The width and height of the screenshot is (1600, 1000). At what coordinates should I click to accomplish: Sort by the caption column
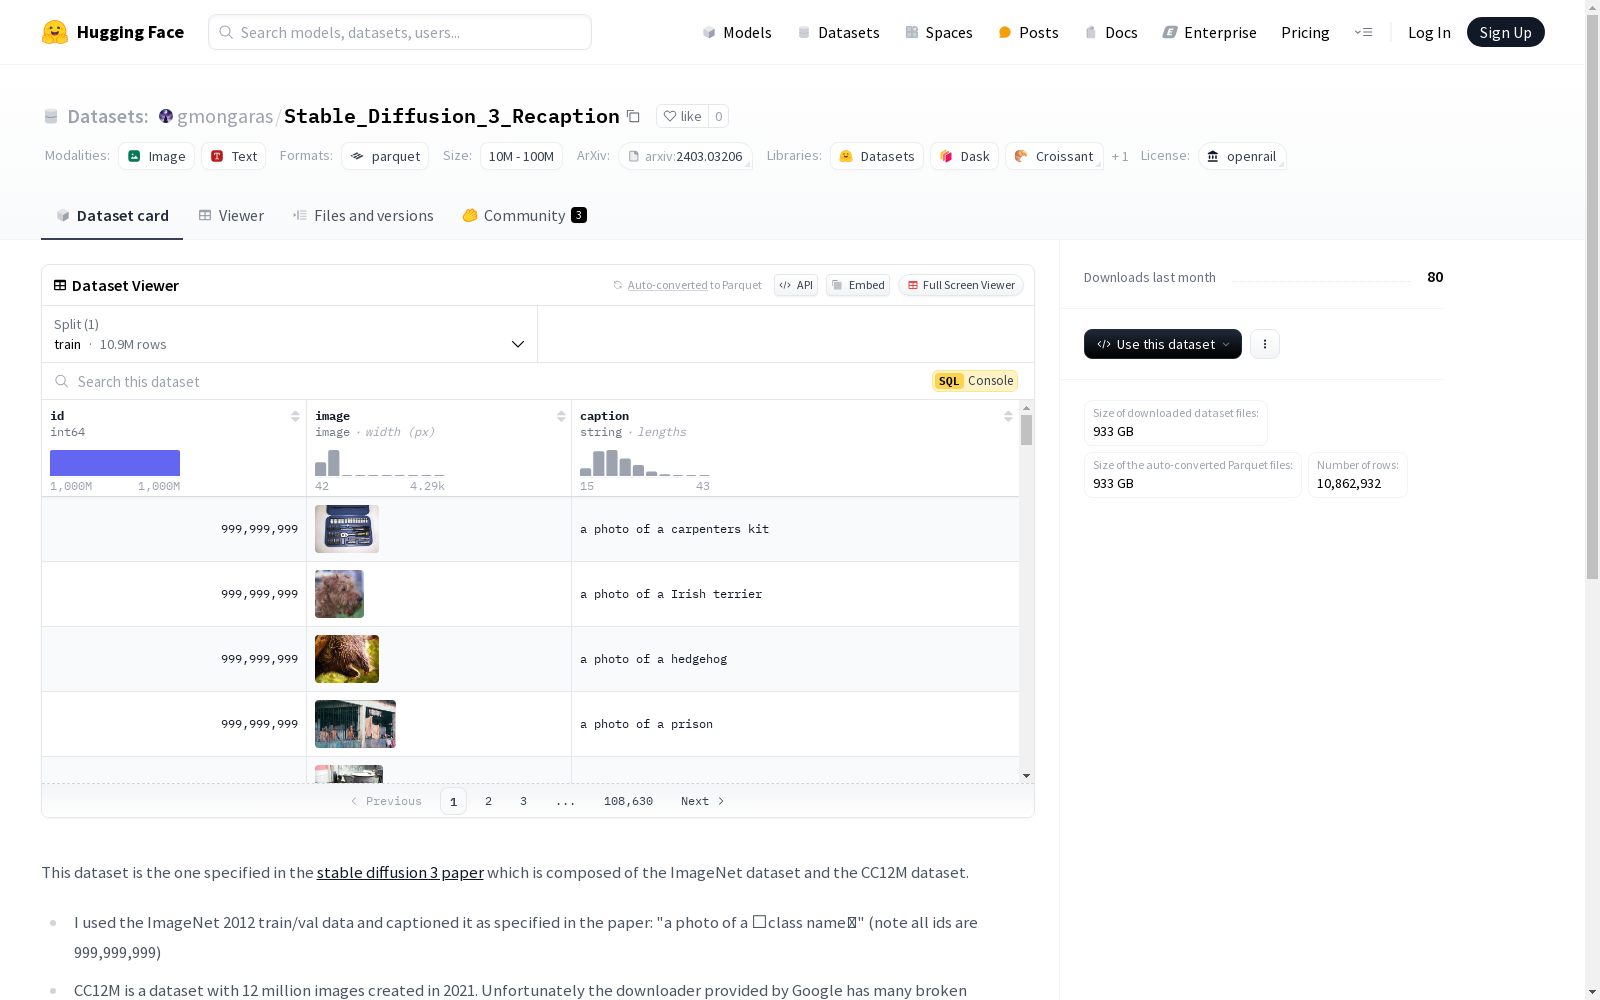[1008, 416]
